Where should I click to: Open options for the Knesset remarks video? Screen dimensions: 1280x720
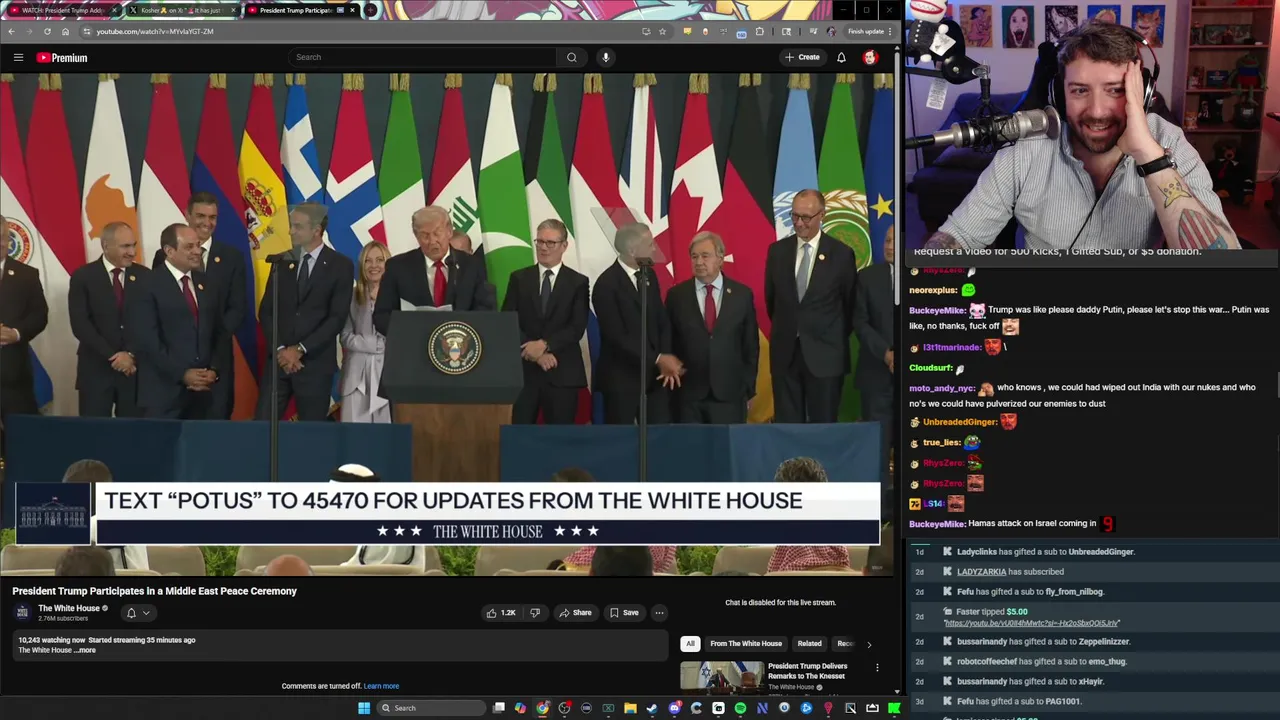(877, 668)
